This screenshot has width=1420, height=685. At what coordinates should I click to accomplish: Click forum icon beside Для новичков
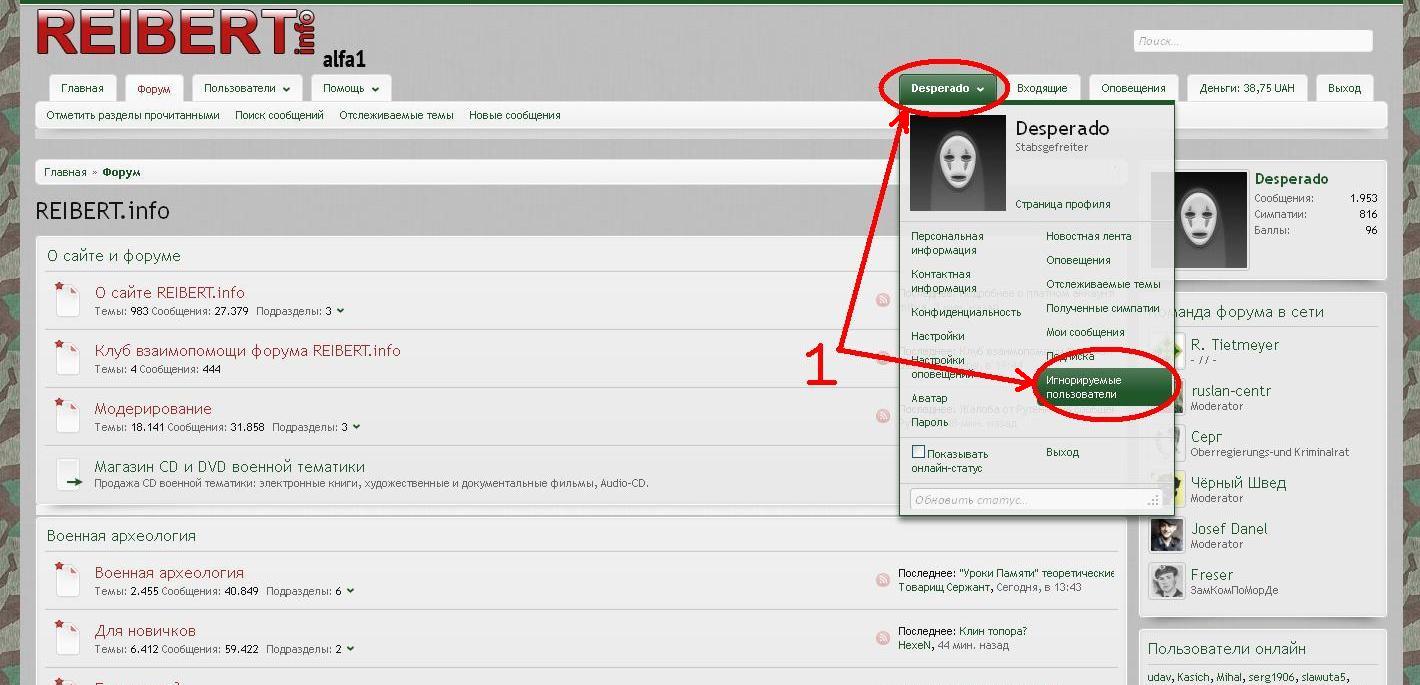pyautogui.click(x=67, y=638)
